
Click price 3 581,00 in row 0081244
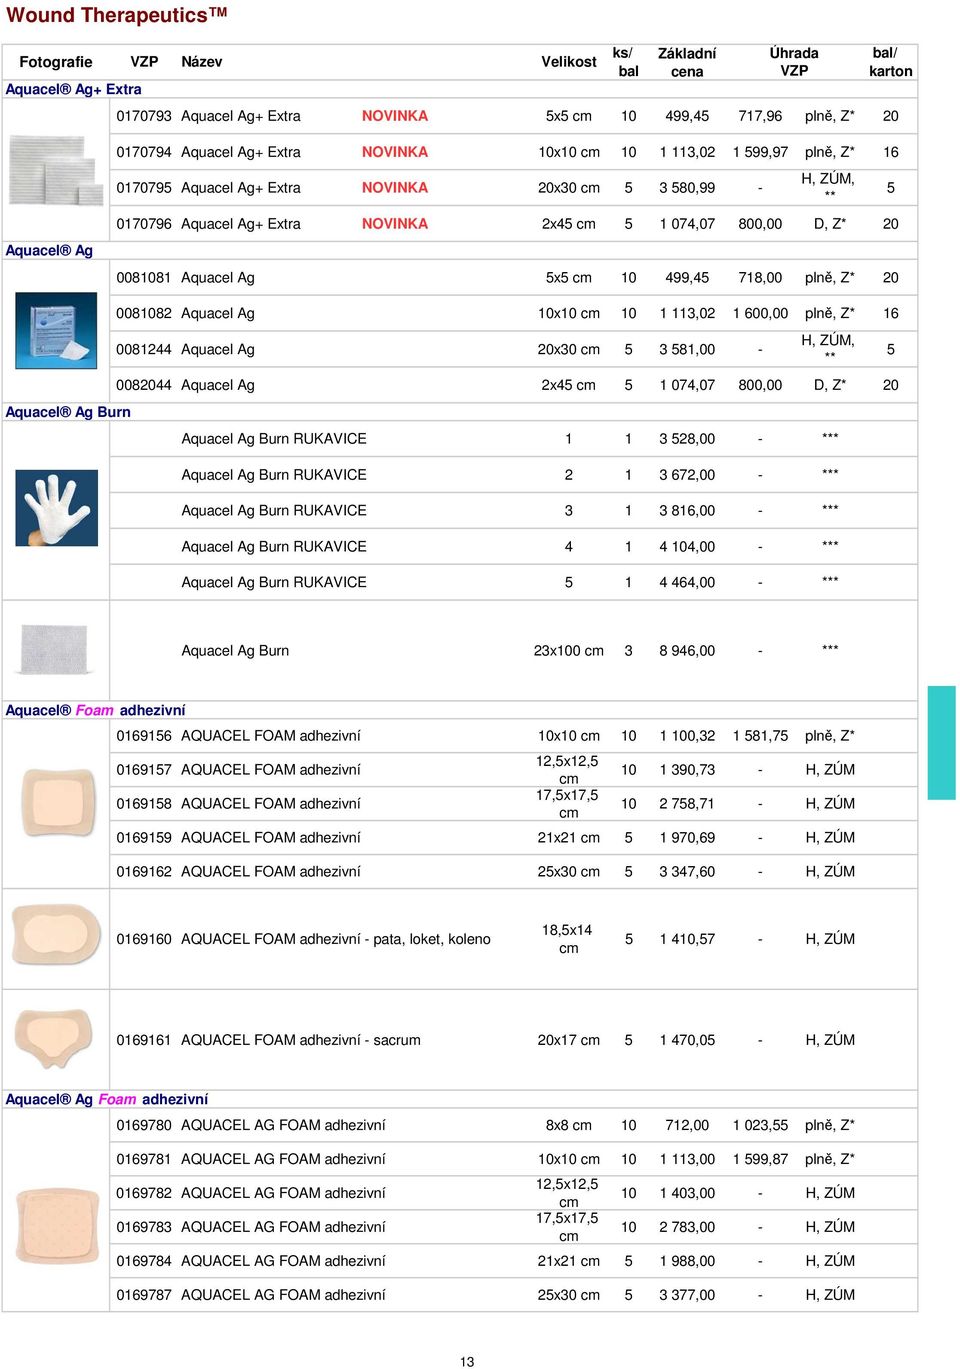pos(687,350)
